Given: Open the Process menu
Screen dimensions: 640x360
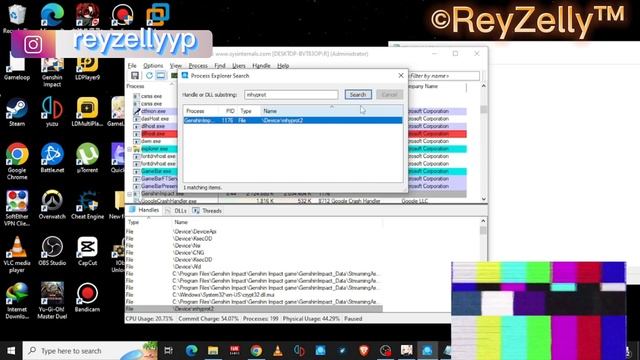Looking at the screenshot, I should (198, 66).
